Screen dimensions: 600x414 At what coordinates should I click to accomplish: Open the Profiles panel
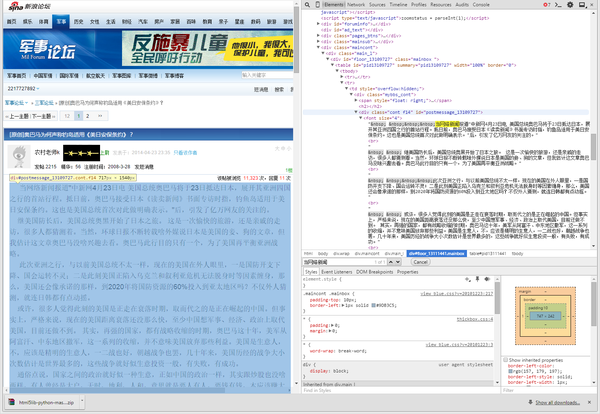pyautogui.click(x=419, y=5)
